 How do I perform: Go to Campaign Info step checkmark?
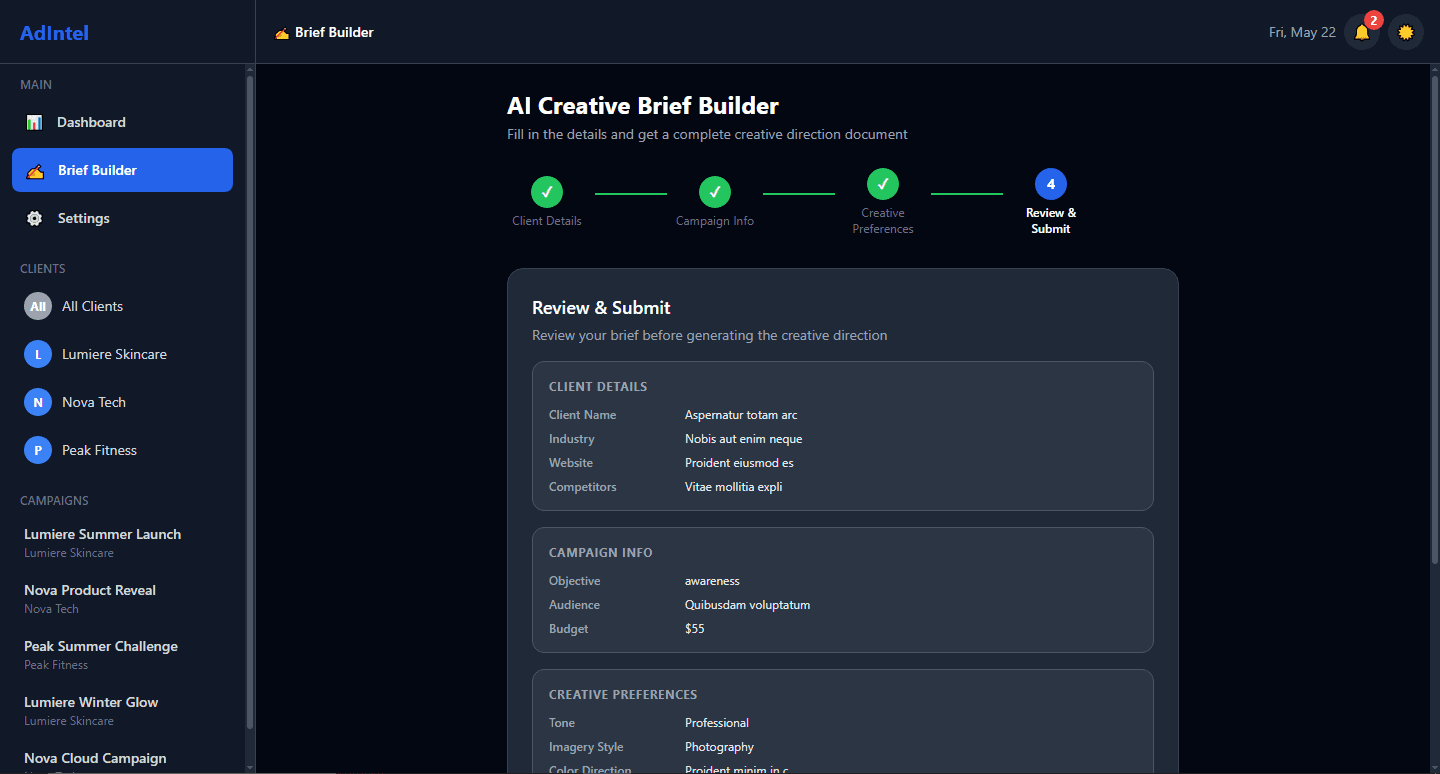(715, 192)
